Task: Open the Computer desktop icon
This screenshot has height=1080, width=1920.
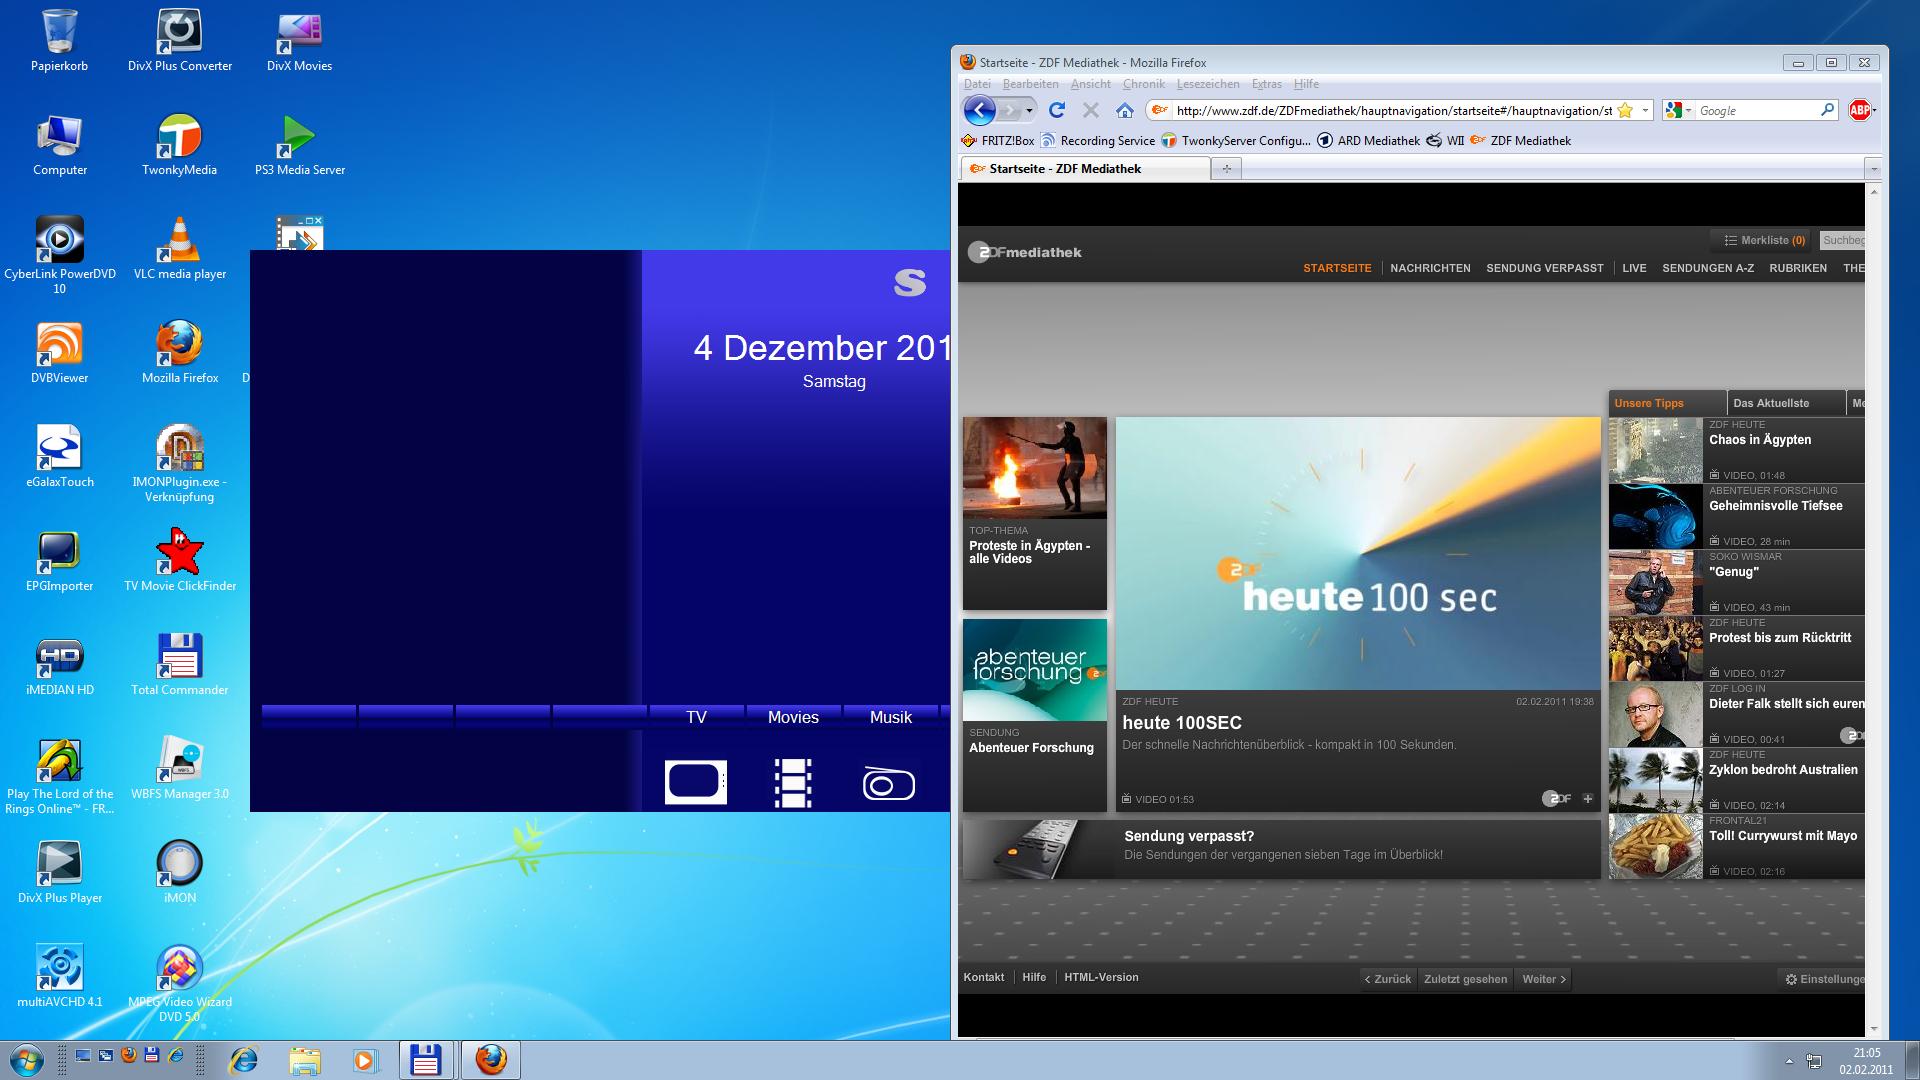Action: tap(59, 145)
